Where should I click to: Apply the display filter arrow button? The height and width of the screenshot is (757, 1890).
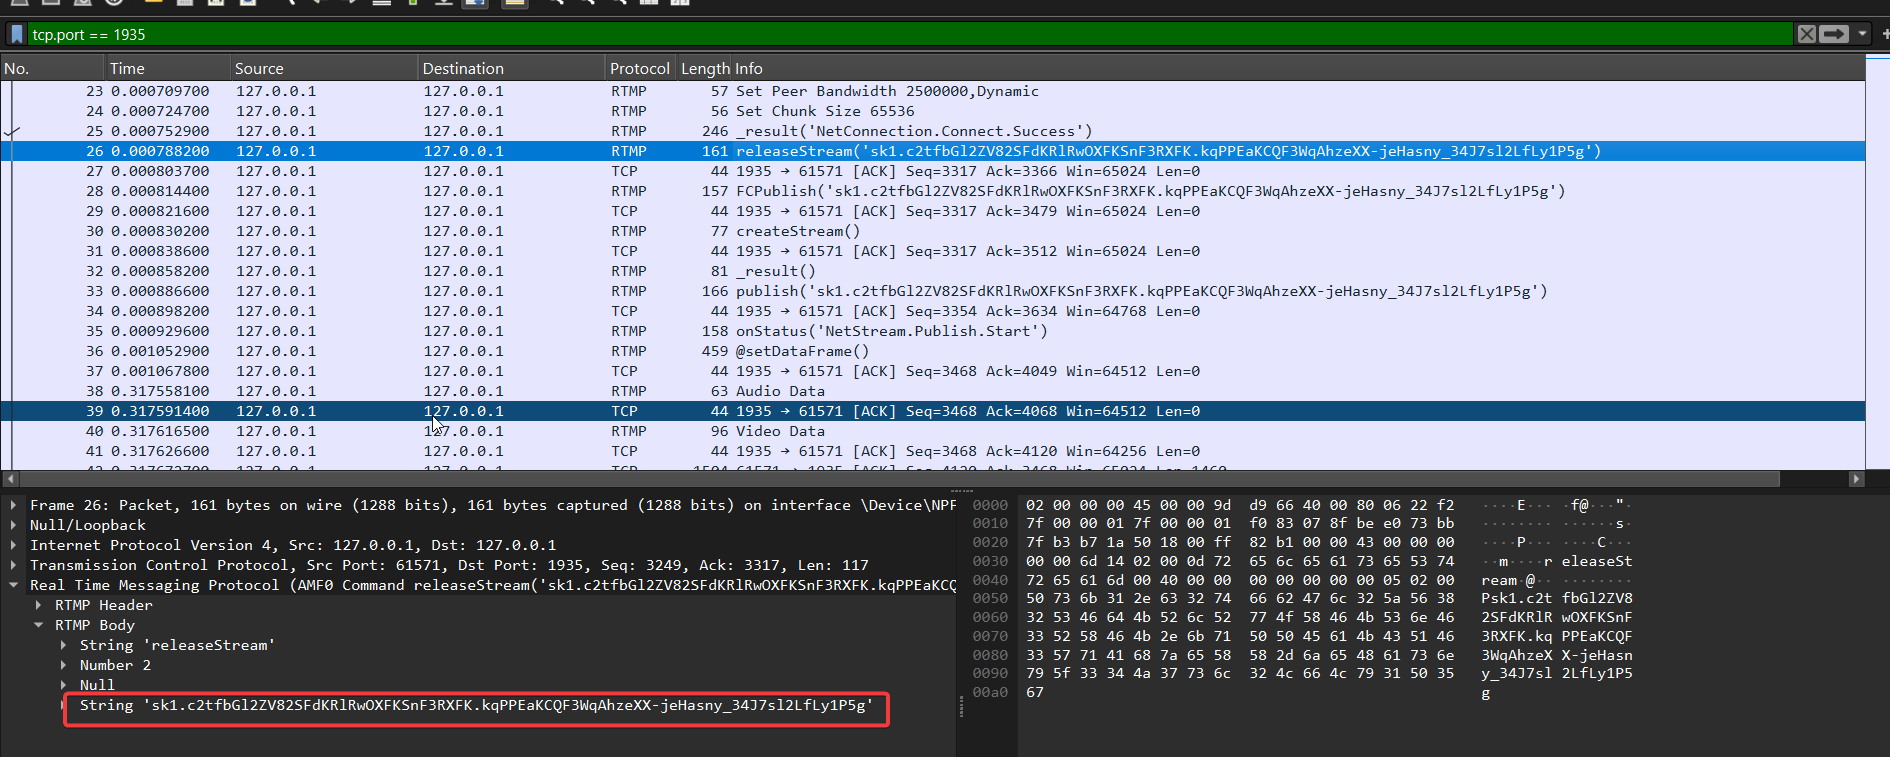(x=1834, y=34)
